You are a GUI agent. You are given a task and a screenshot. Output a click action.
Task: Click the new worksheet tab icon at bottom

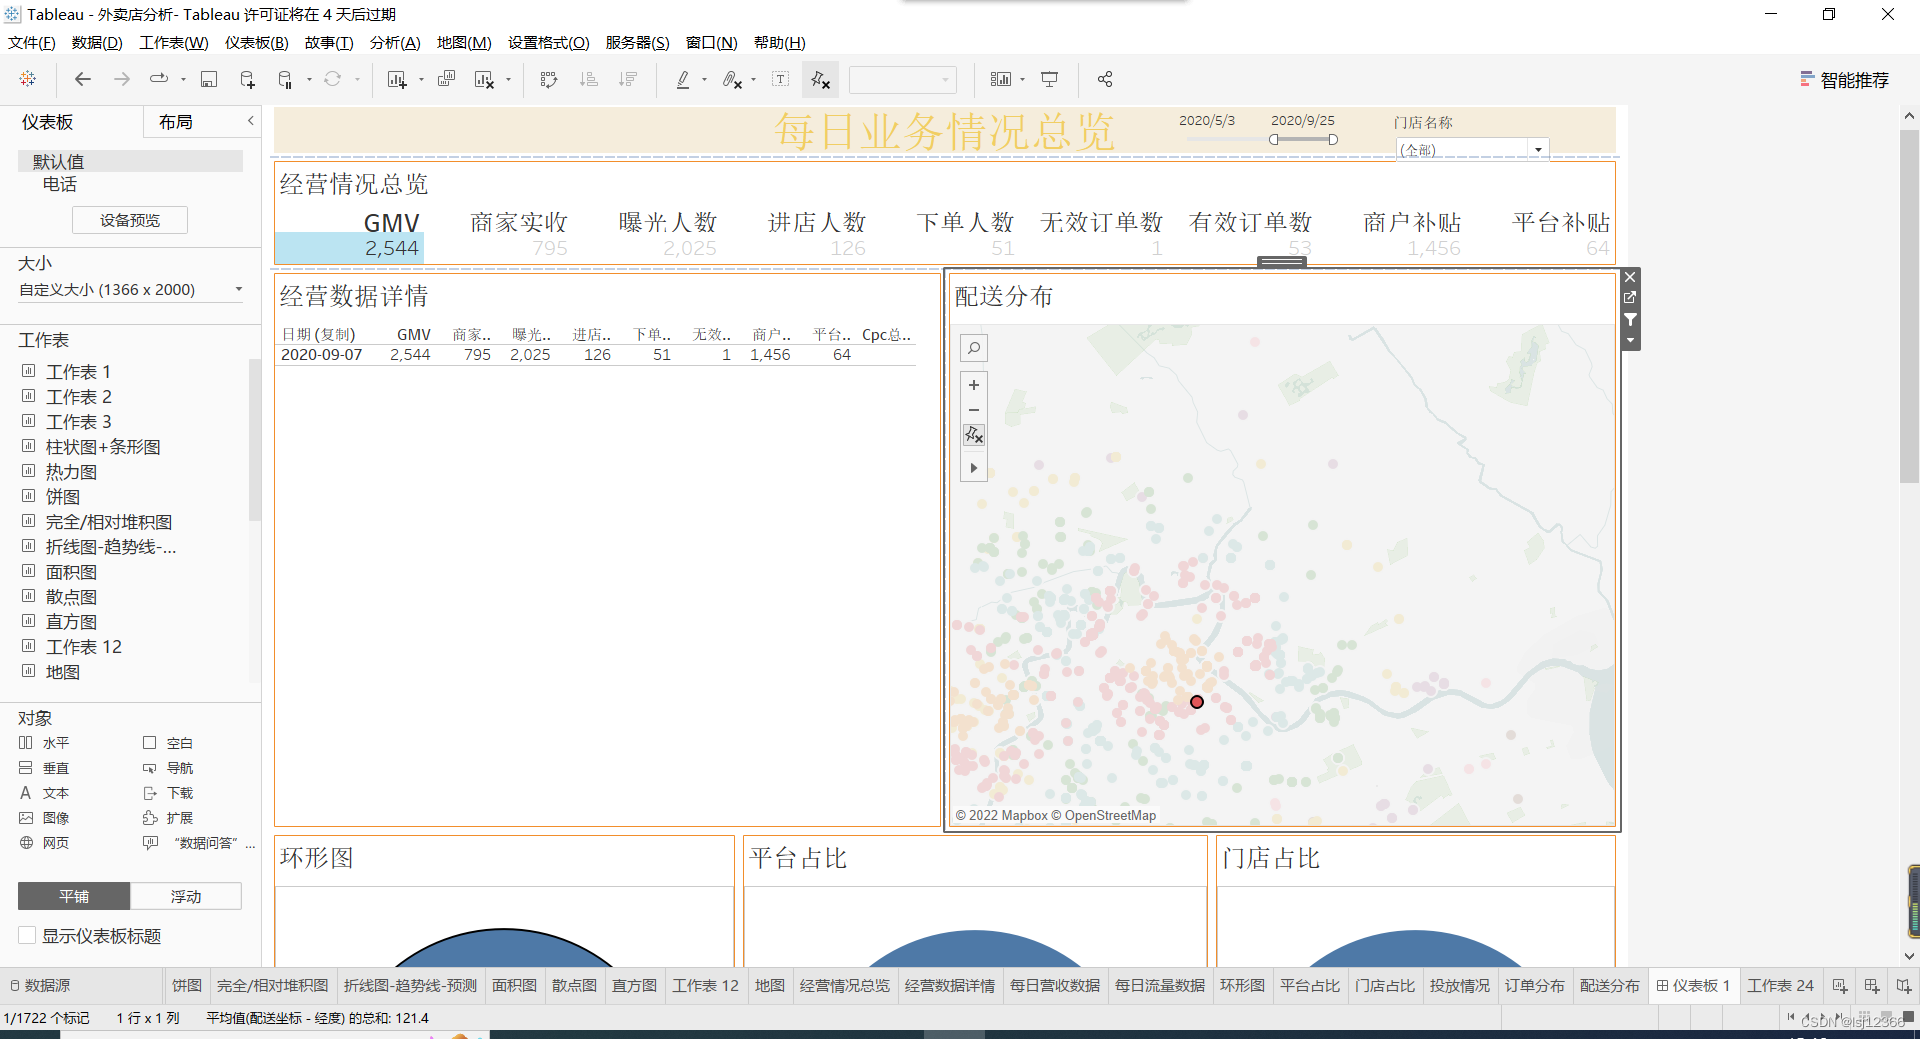[x=1840, y=985]
